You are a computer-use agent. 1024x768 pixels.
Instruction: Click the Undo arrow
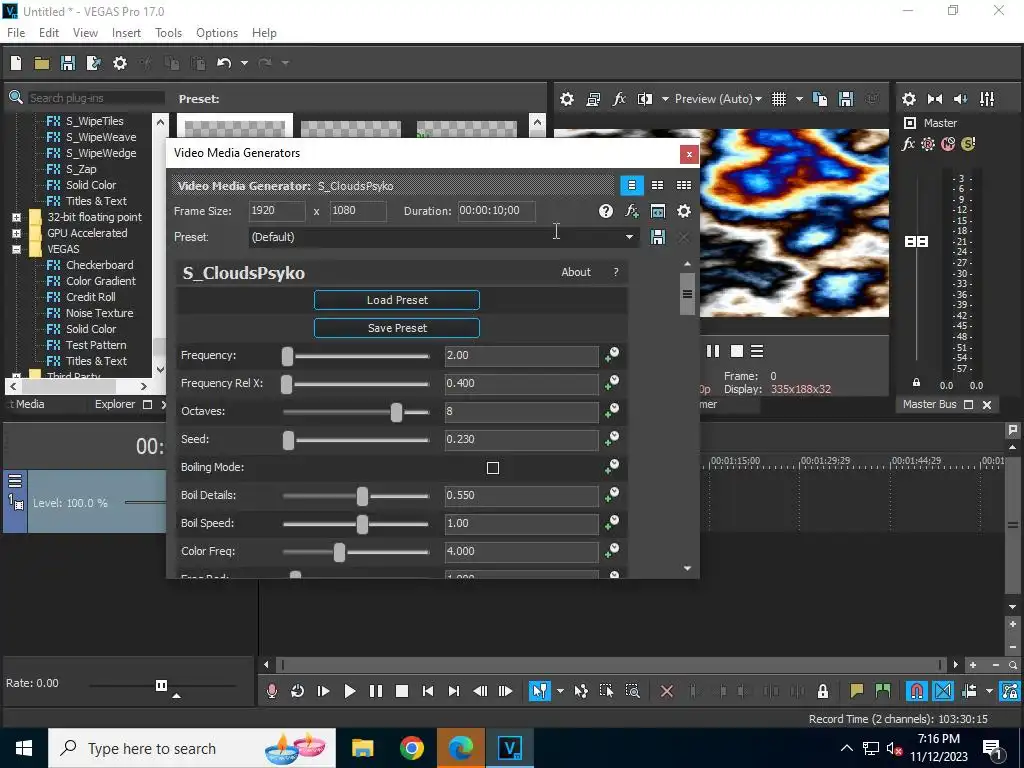(x=224, y=63)
